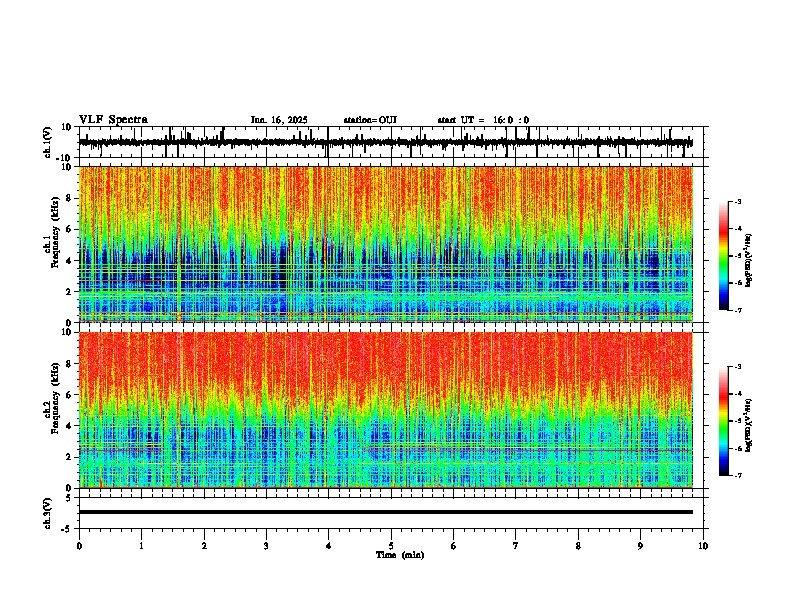Click the time axis tick label '9'
This screenshot has height=612, width=792.
[640, 546]
